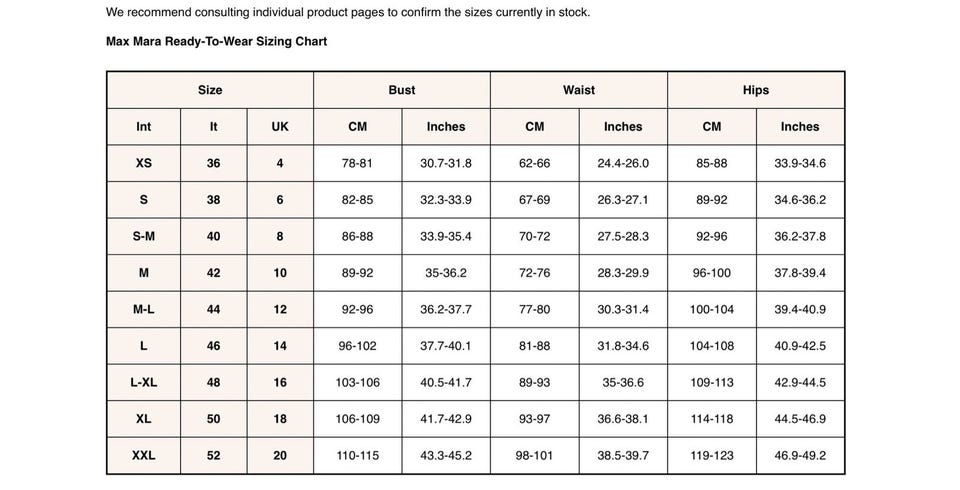Click the Waist column group header

coord(579,90)
